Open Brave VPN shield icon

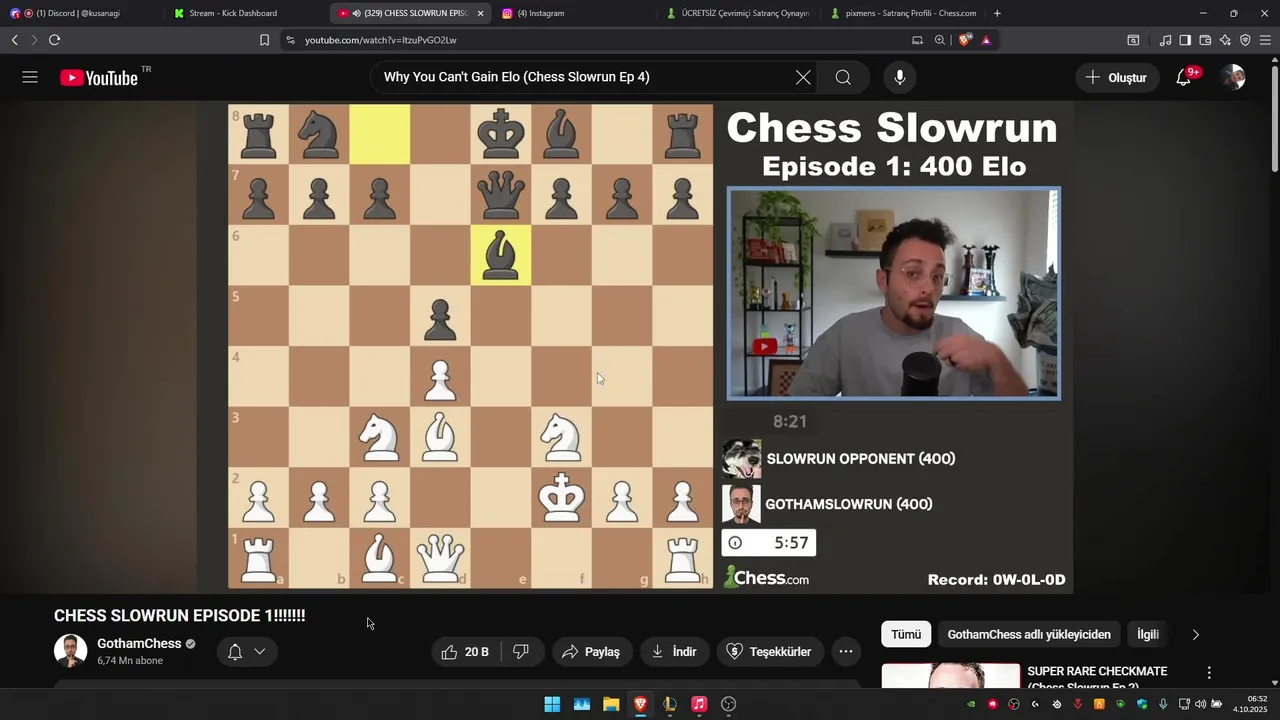click(x=1245, y=40)
